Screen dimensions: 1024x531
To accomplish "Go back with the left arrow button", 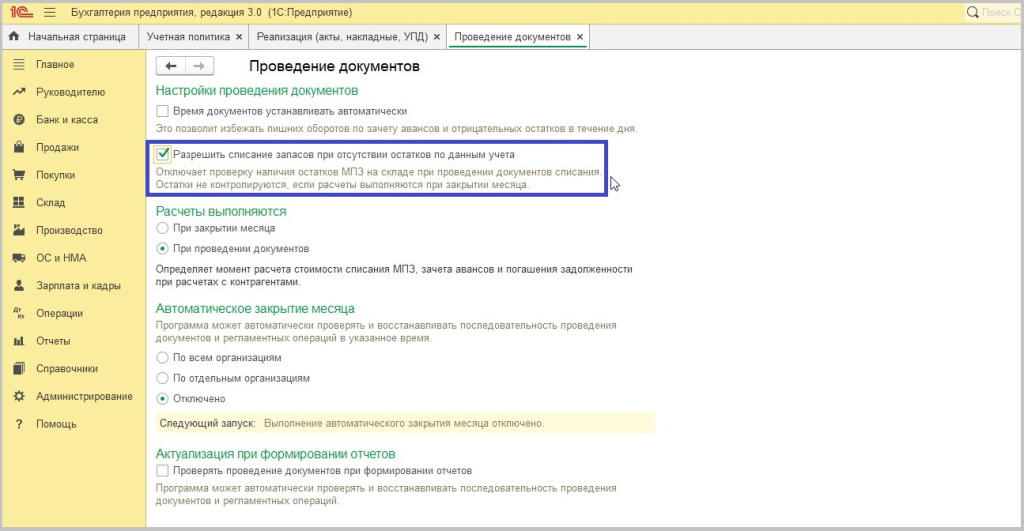I will tap(170, 66).
